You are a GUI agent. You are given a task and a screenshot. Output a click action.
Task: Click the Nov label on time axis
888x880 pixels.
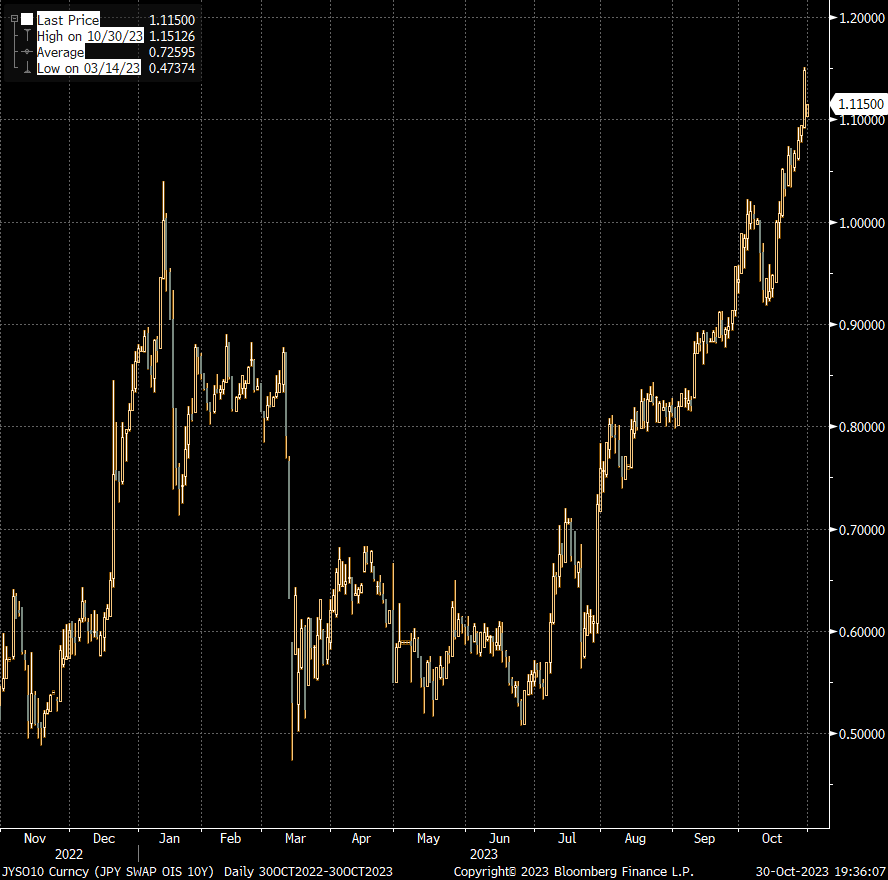pyautogui.click(x=35, y=838)
